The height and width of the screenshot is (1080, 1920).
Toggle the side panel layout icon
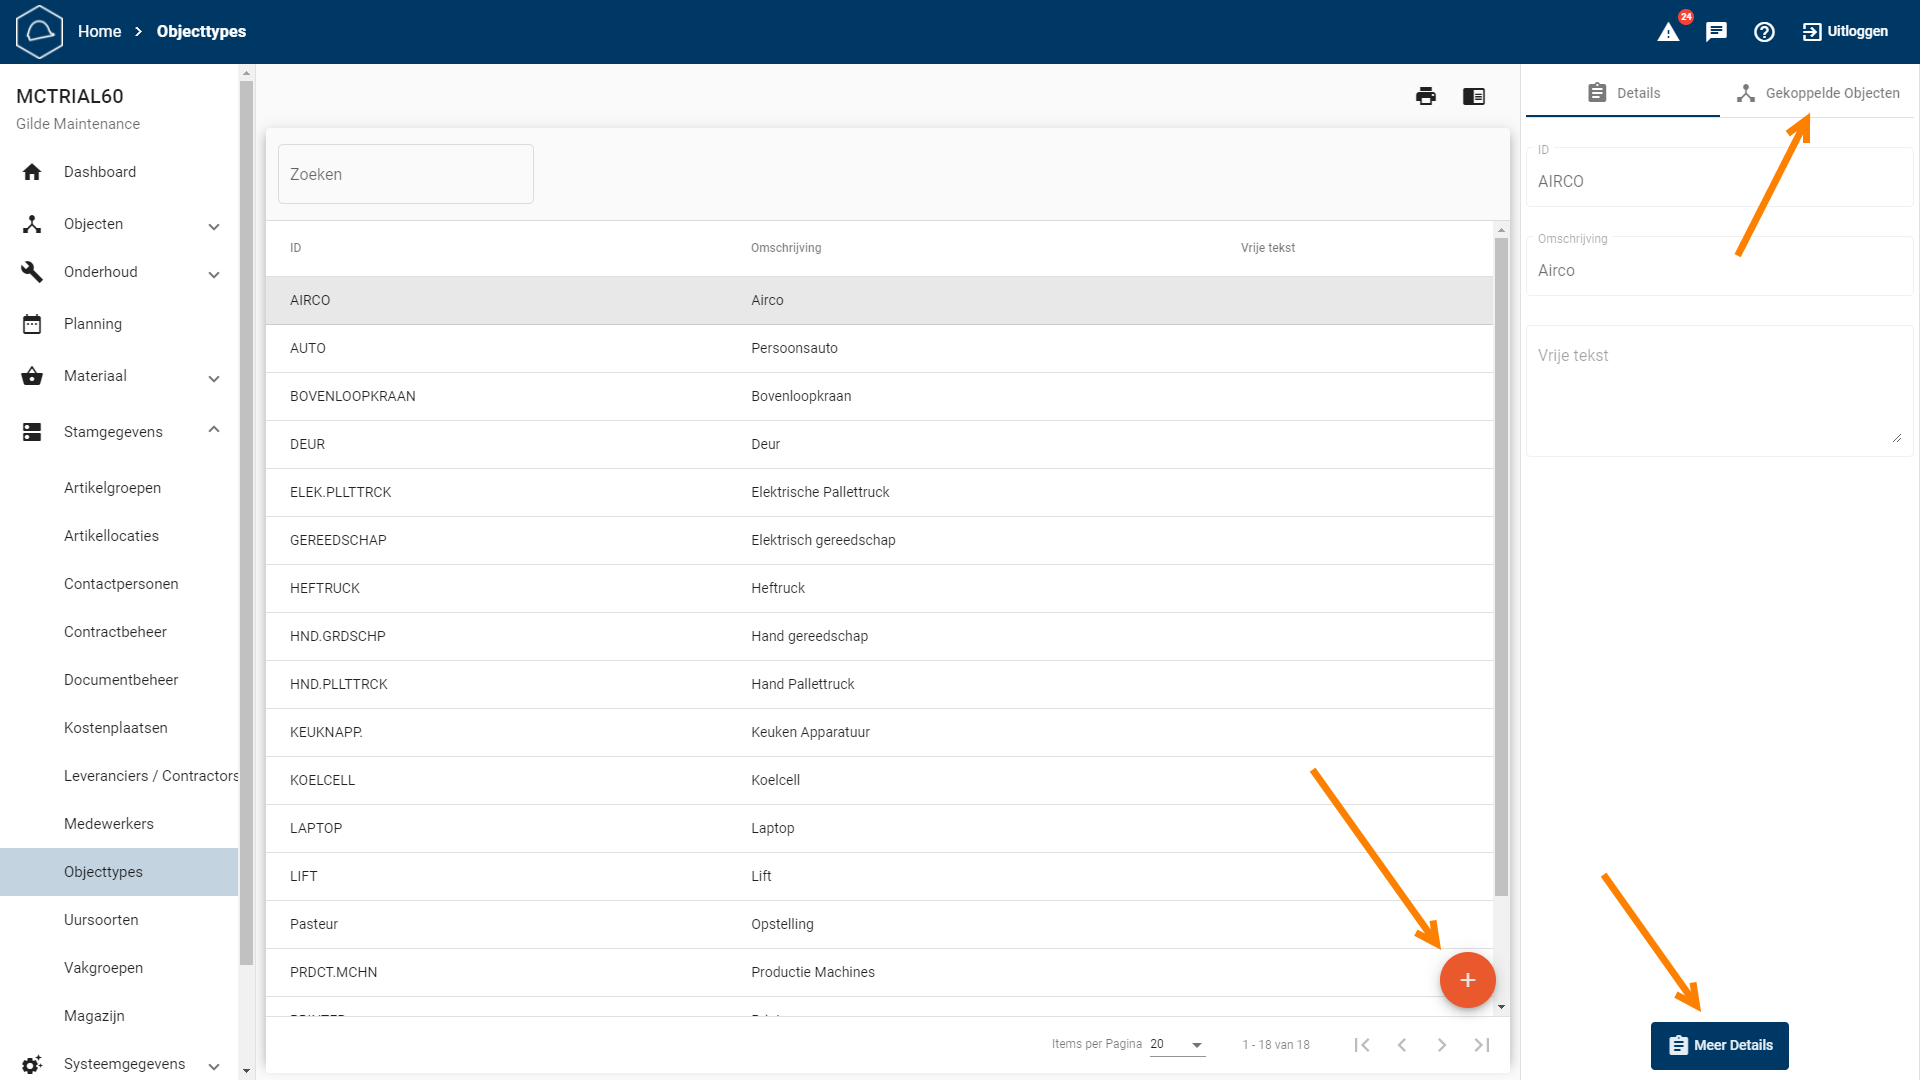[1474, 96]
